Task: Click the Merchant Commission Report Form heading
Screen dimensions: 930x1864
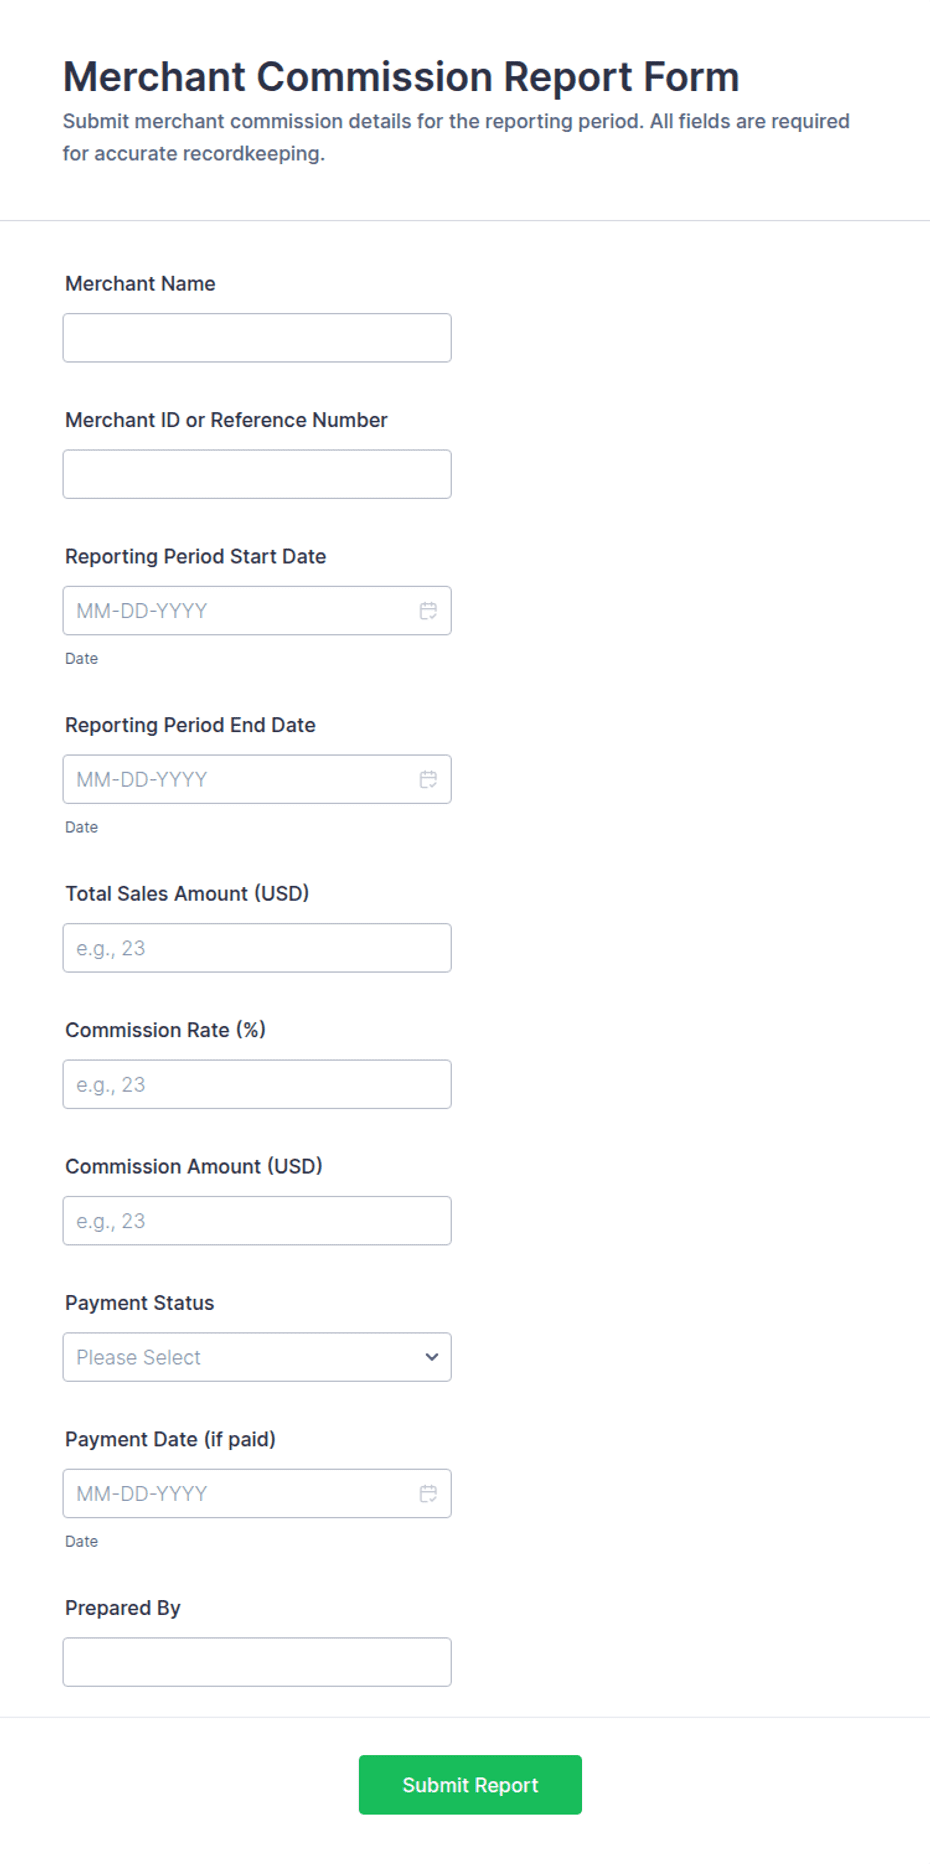Action: pyautogui.click(x=401, y=77)
